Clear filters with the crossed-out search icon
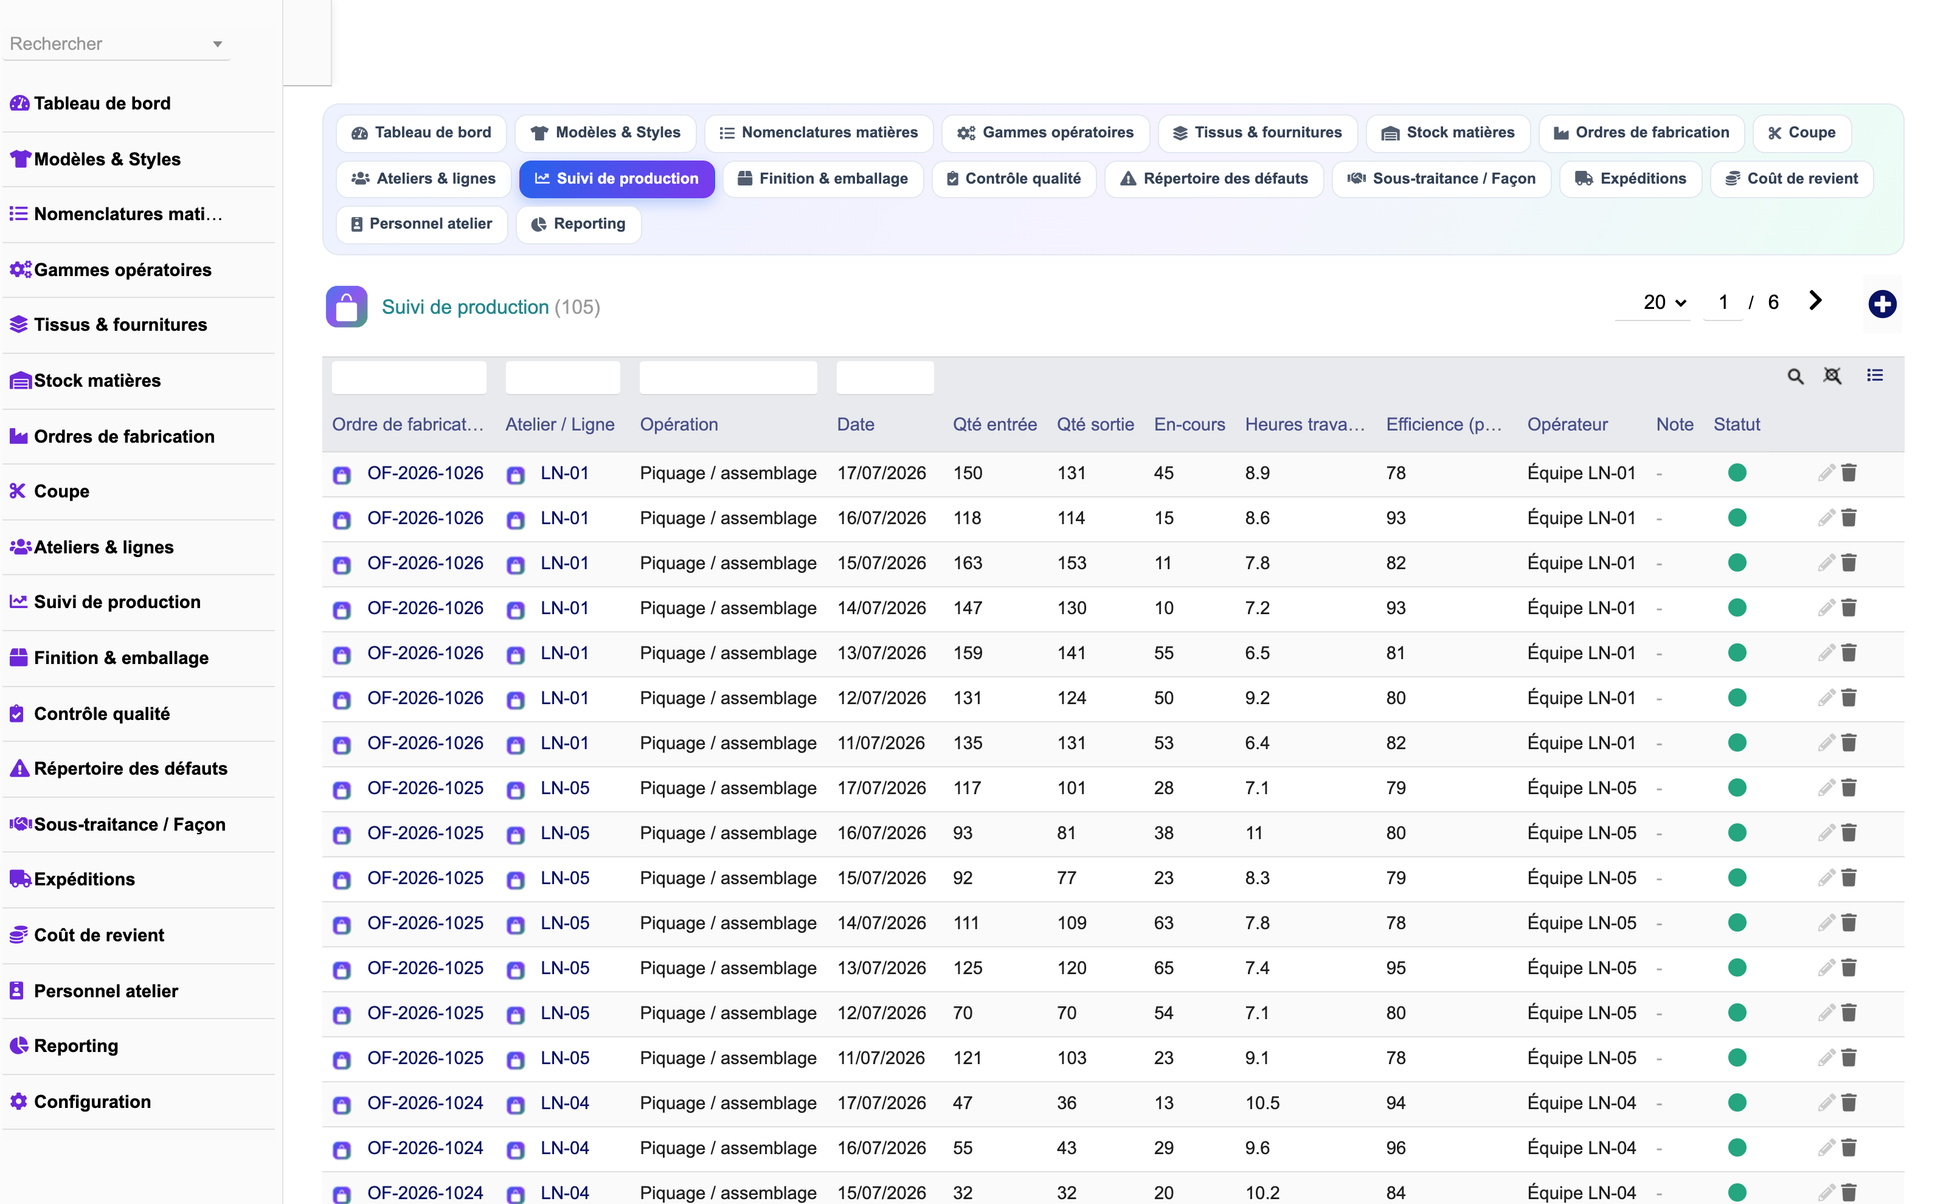The image size is (1946, 1204). (1832, 376)
